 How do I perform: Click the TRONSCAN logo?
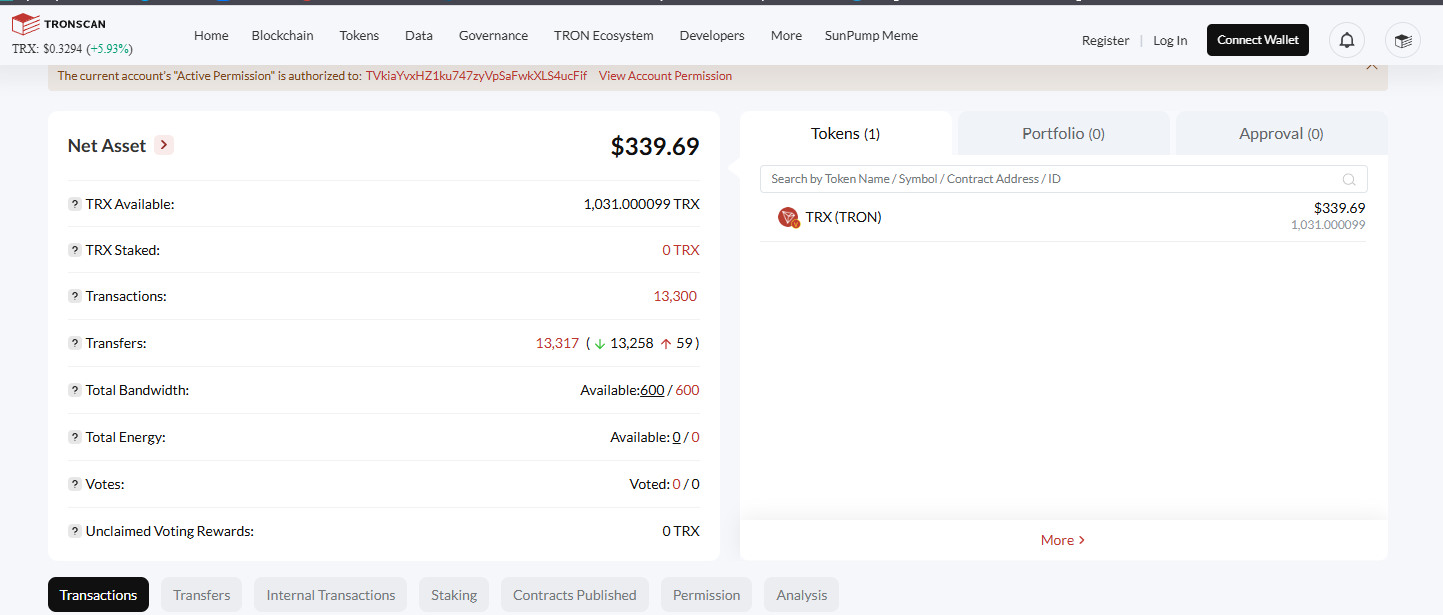point(58,24)
